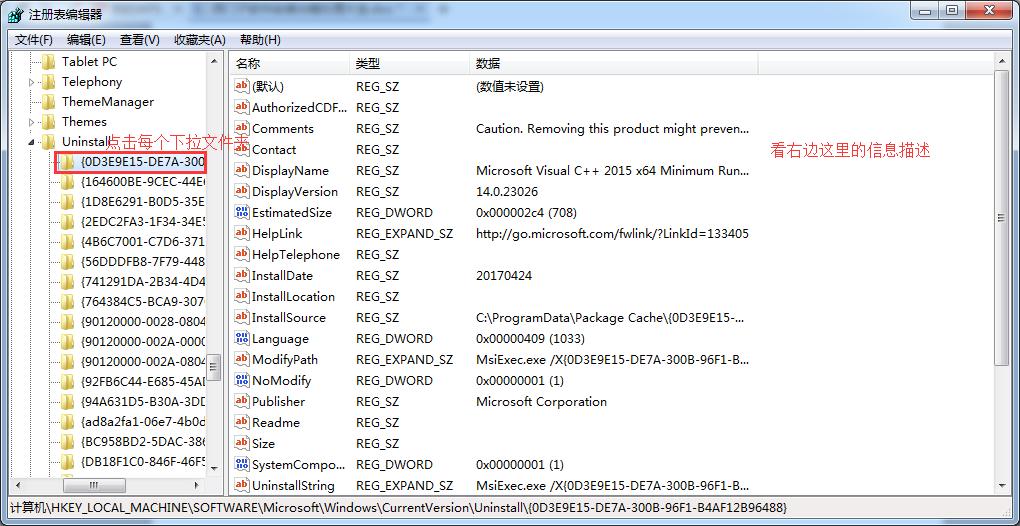Select the {90120000-002A-0000 registry key
This screenshot has width=1020, height=526.
point(143,342)
